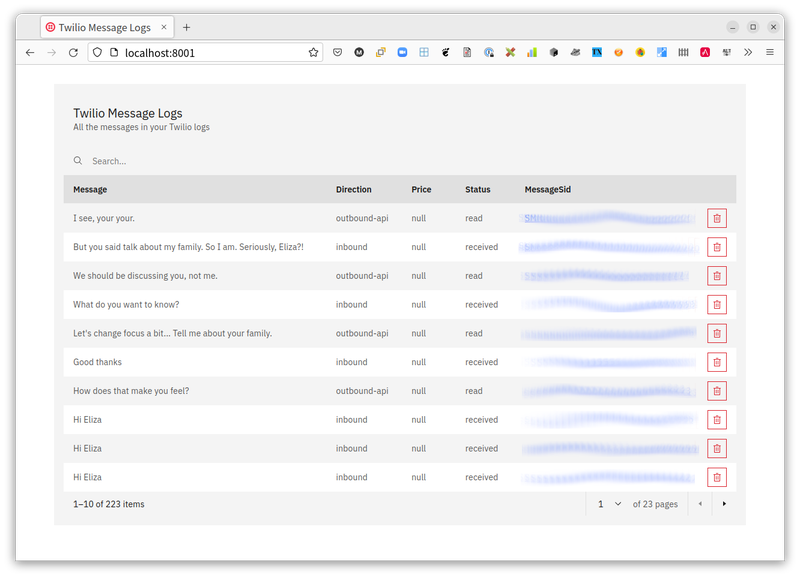The height and width of the screenshot is (578, 800).
Task: Sort by the MessageSid column header
Action: coord(547,189)
